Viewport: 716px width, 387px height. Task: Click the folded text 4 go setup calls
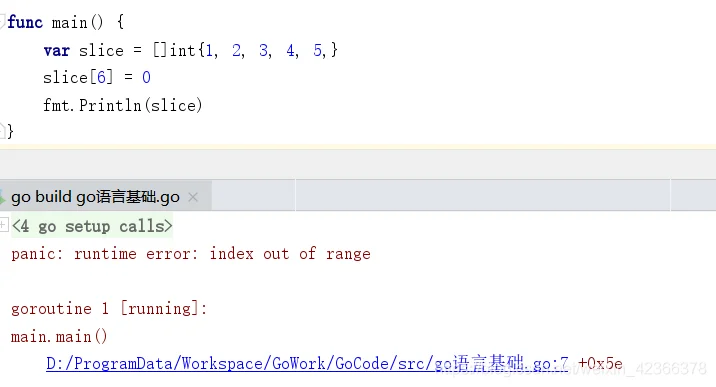pyautogui.click(x=92, y=226)
